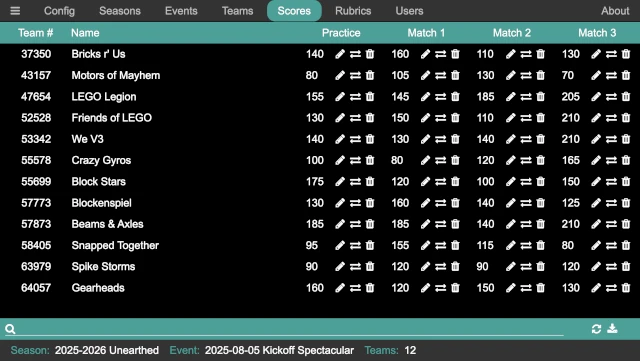Click Gearheads team name
640x361 pixels.
98,287
